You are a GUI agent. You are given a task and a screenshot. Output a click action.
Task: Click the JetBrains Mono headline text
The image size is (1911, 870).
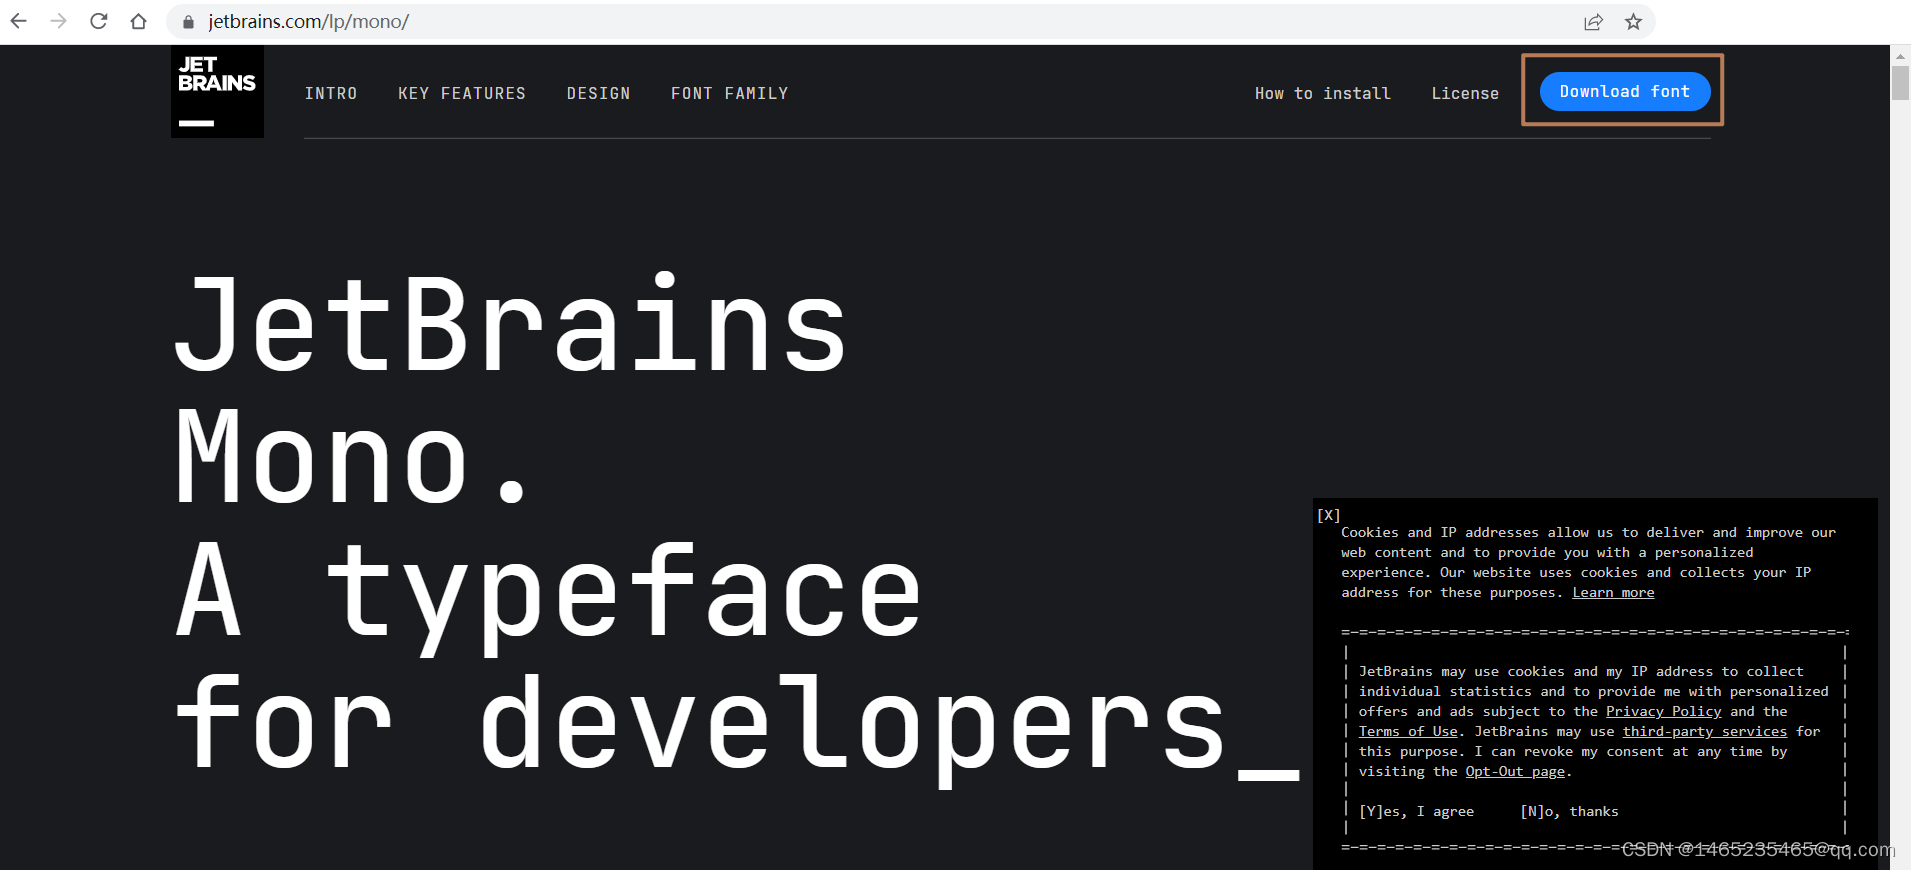(x=512, y=390)
